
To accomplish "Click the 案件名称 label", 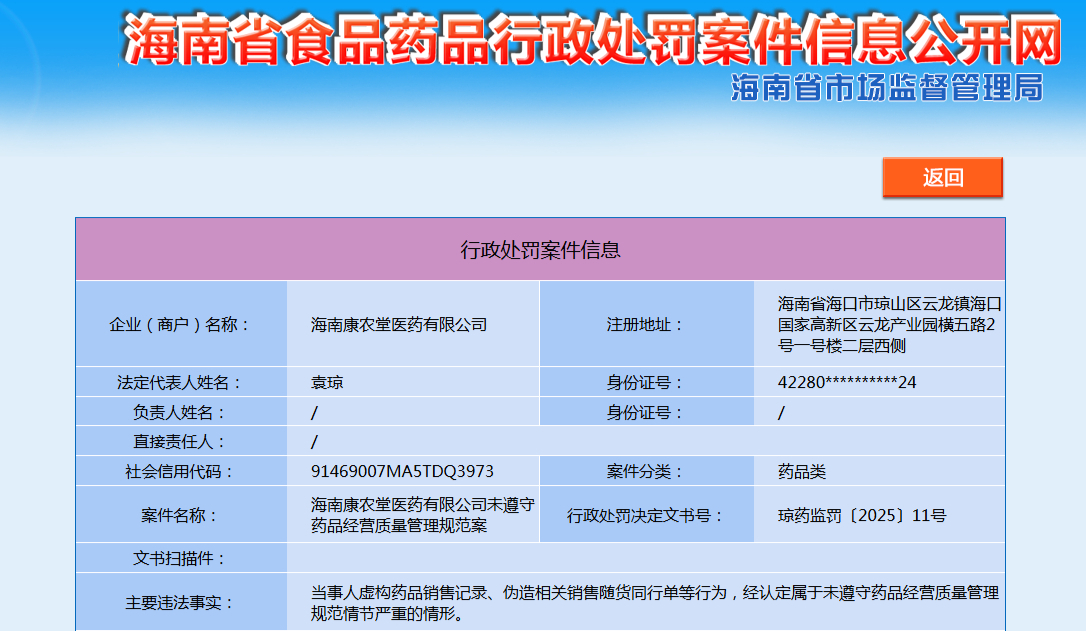I will 181,515.
